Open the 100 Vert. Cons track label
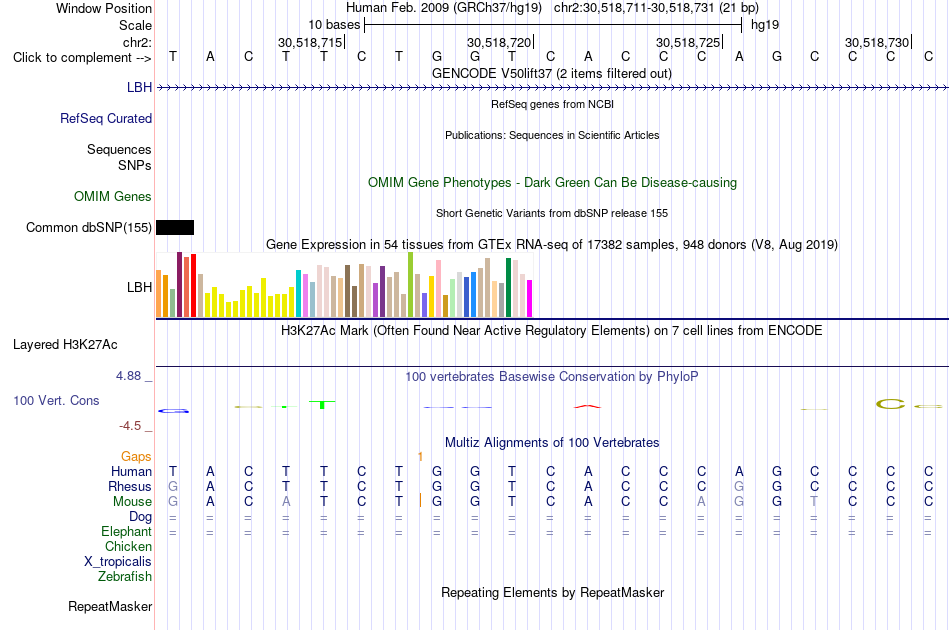950x630 pixels. click(x=56, y=400)
